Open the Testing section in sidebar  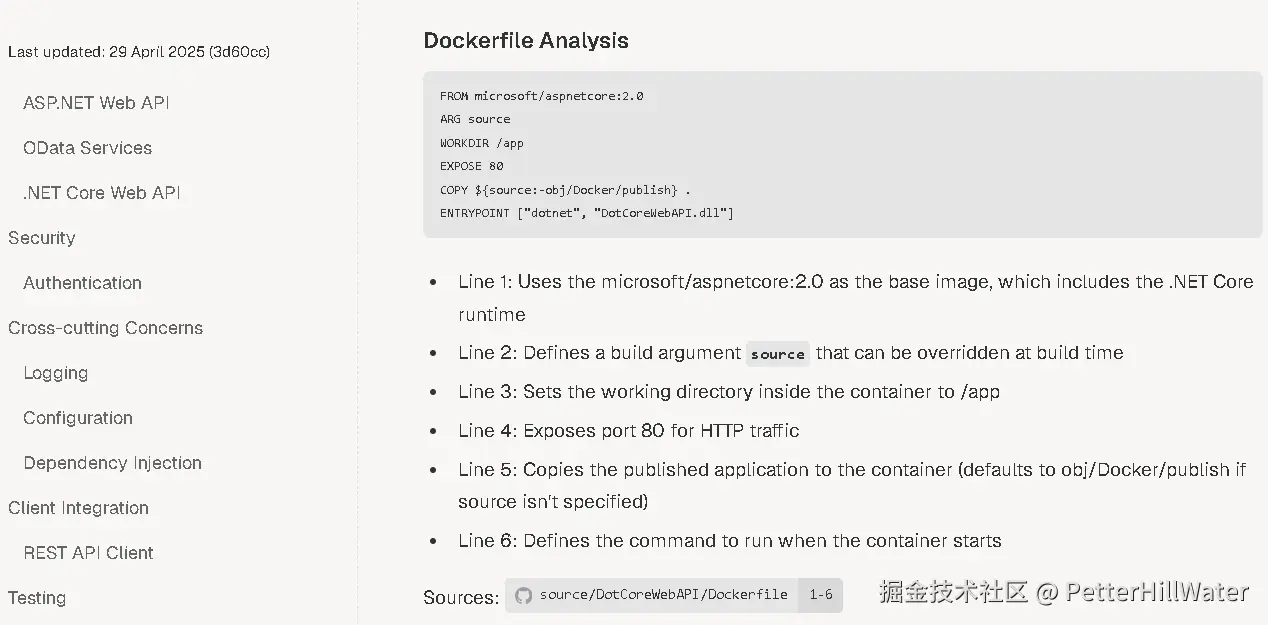37,598
